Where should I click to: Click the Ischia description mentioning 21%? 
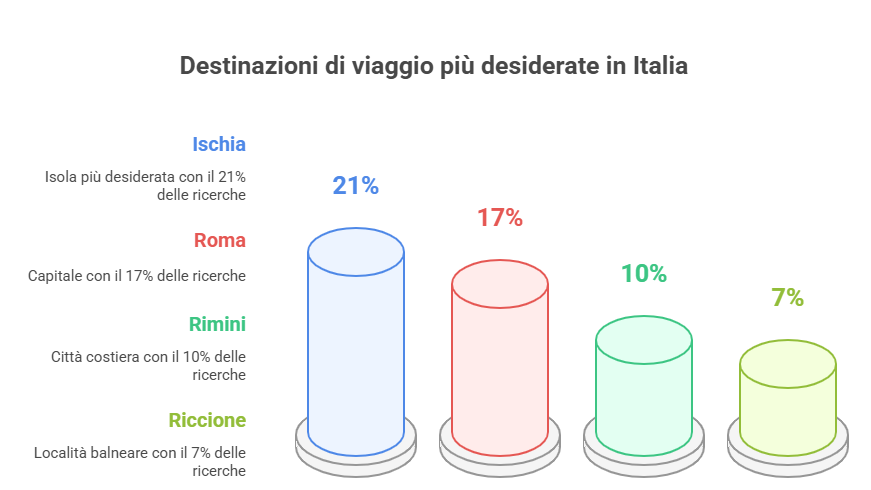tap(145, 185)
